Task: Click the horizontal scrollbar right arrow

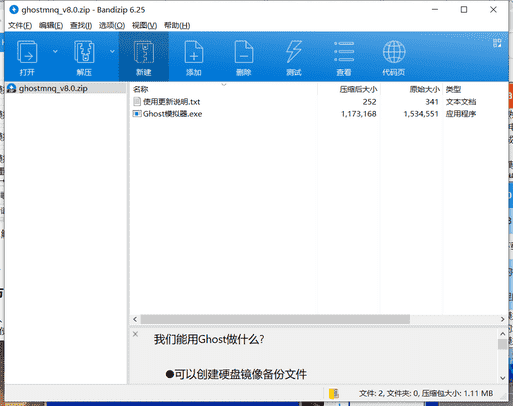Action: tap(503, 319)
